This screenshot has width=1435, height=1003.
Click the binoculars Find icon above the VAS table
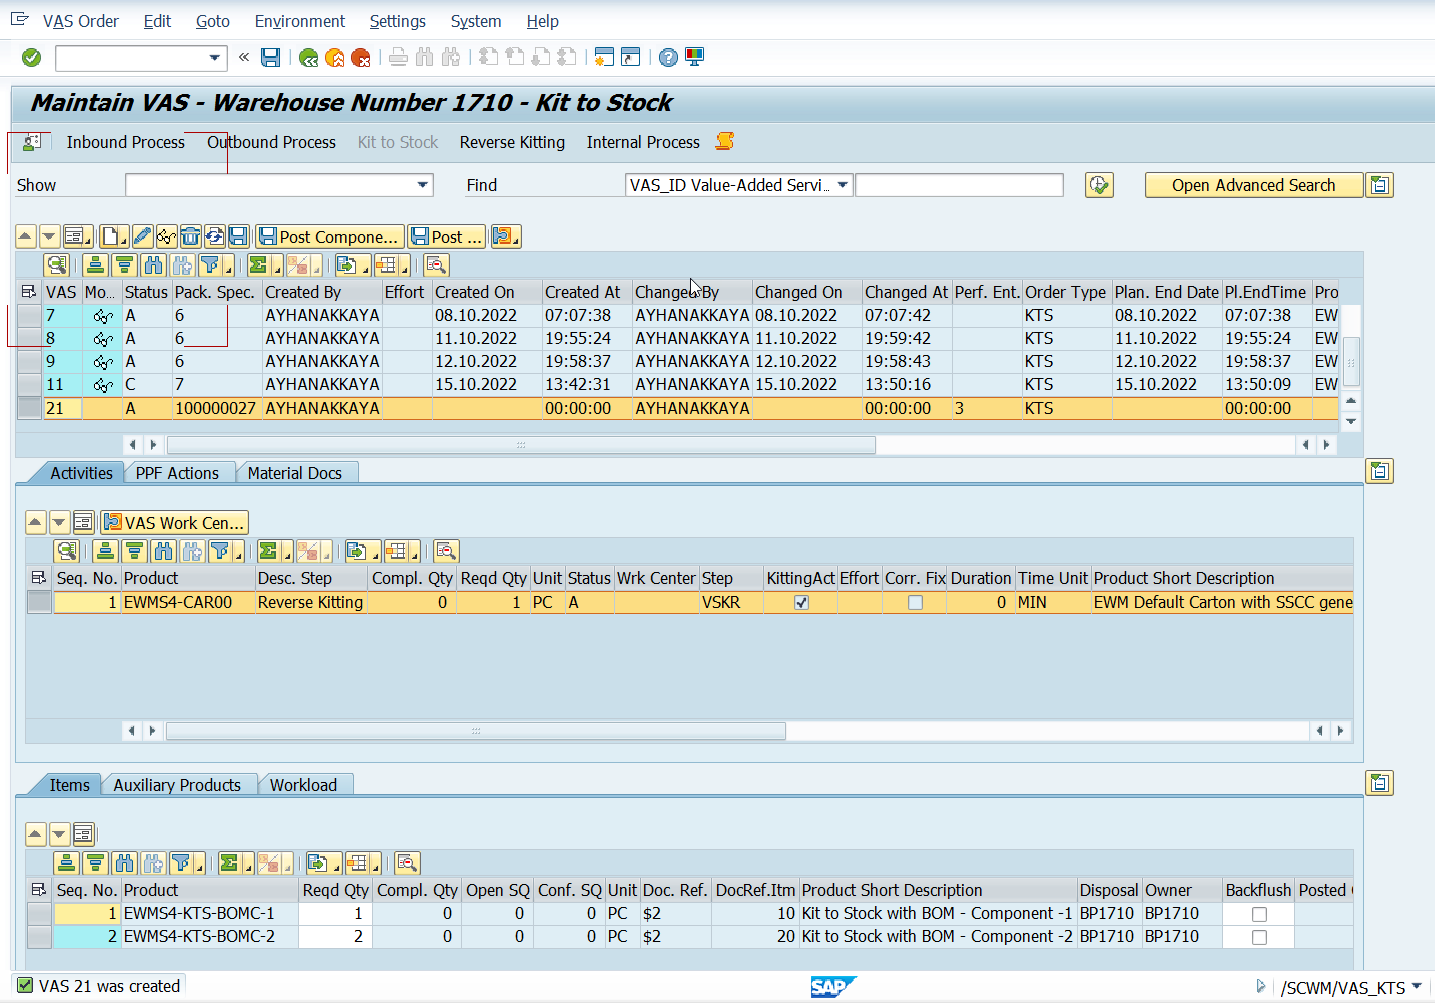point(153,265)
